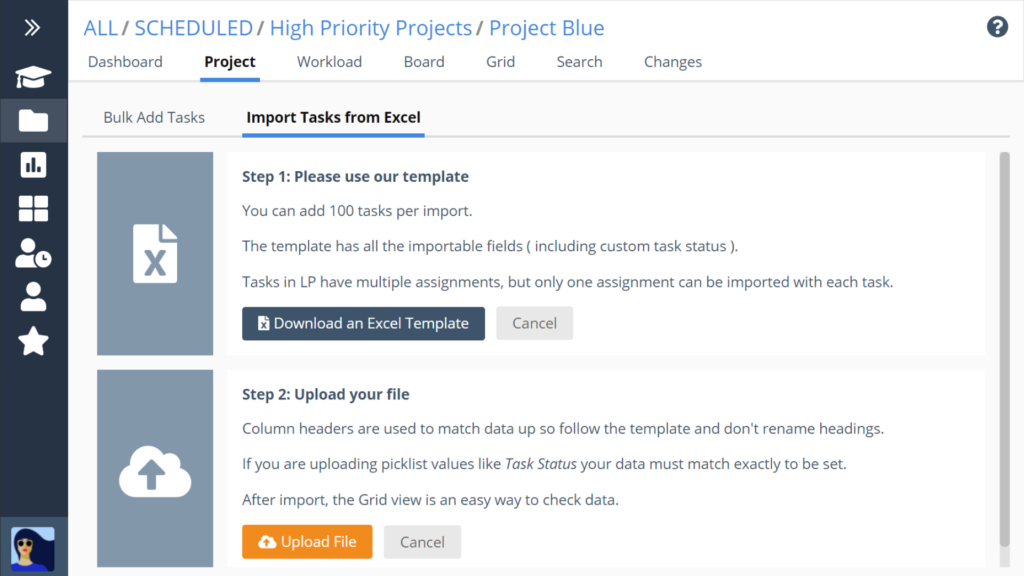
Task: Open the help question mark icon
Action: [997, 27]
